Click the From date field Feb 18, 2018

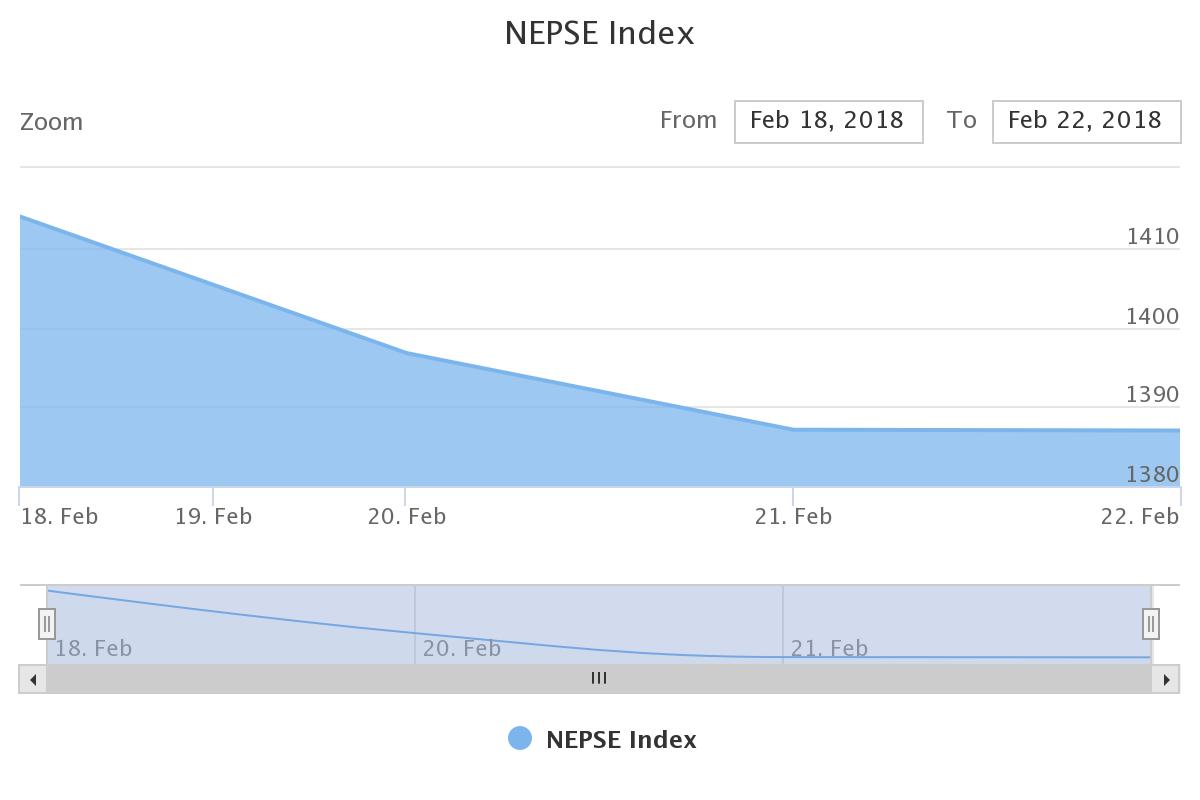pyautogui.click(x=828, y=121)
